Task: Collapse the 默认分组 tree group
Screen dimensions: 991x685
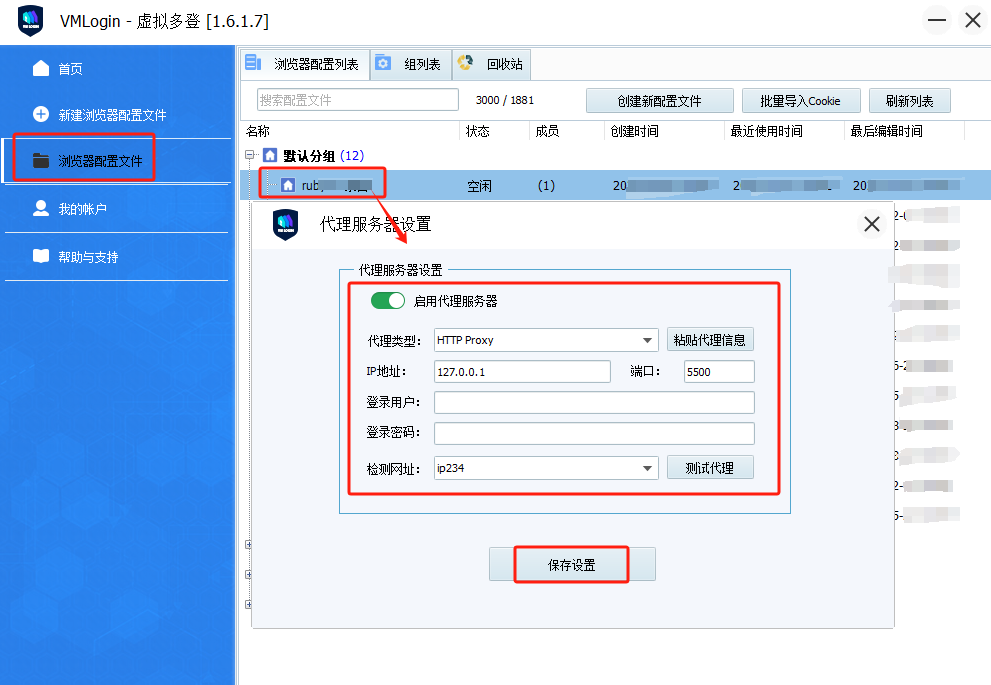Action: 250,155
